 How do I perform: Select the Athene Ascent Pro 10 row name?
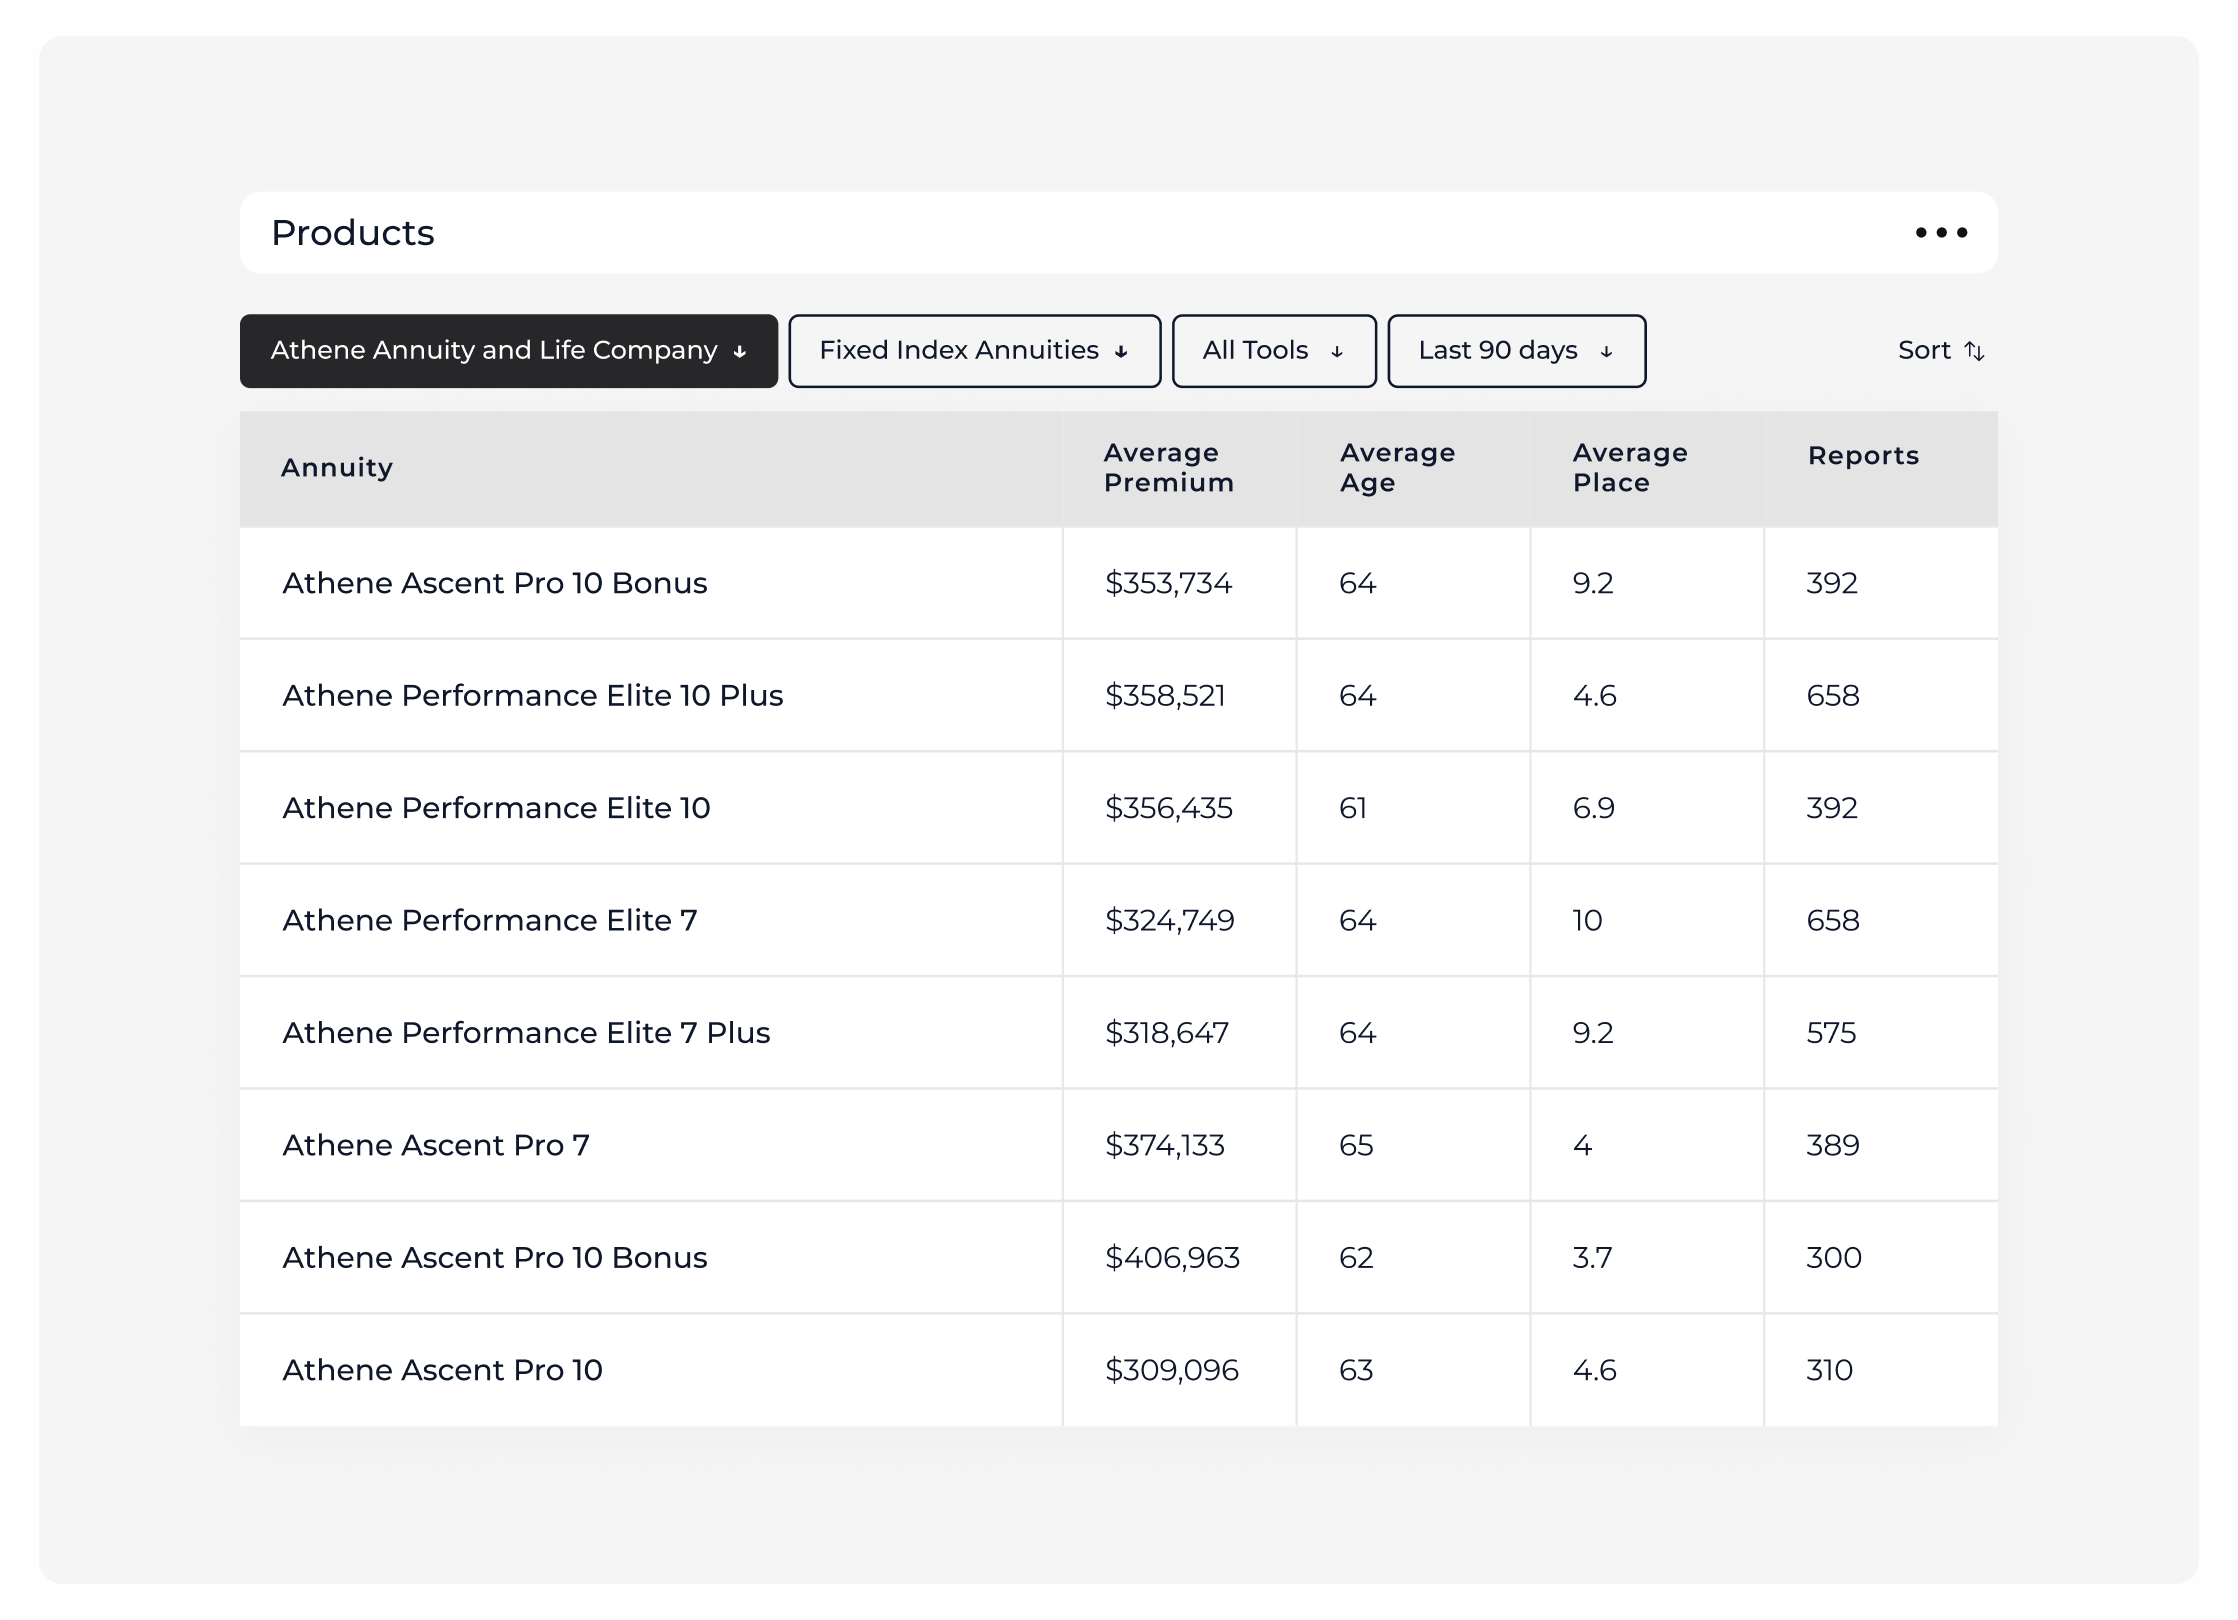[443, 1370]
